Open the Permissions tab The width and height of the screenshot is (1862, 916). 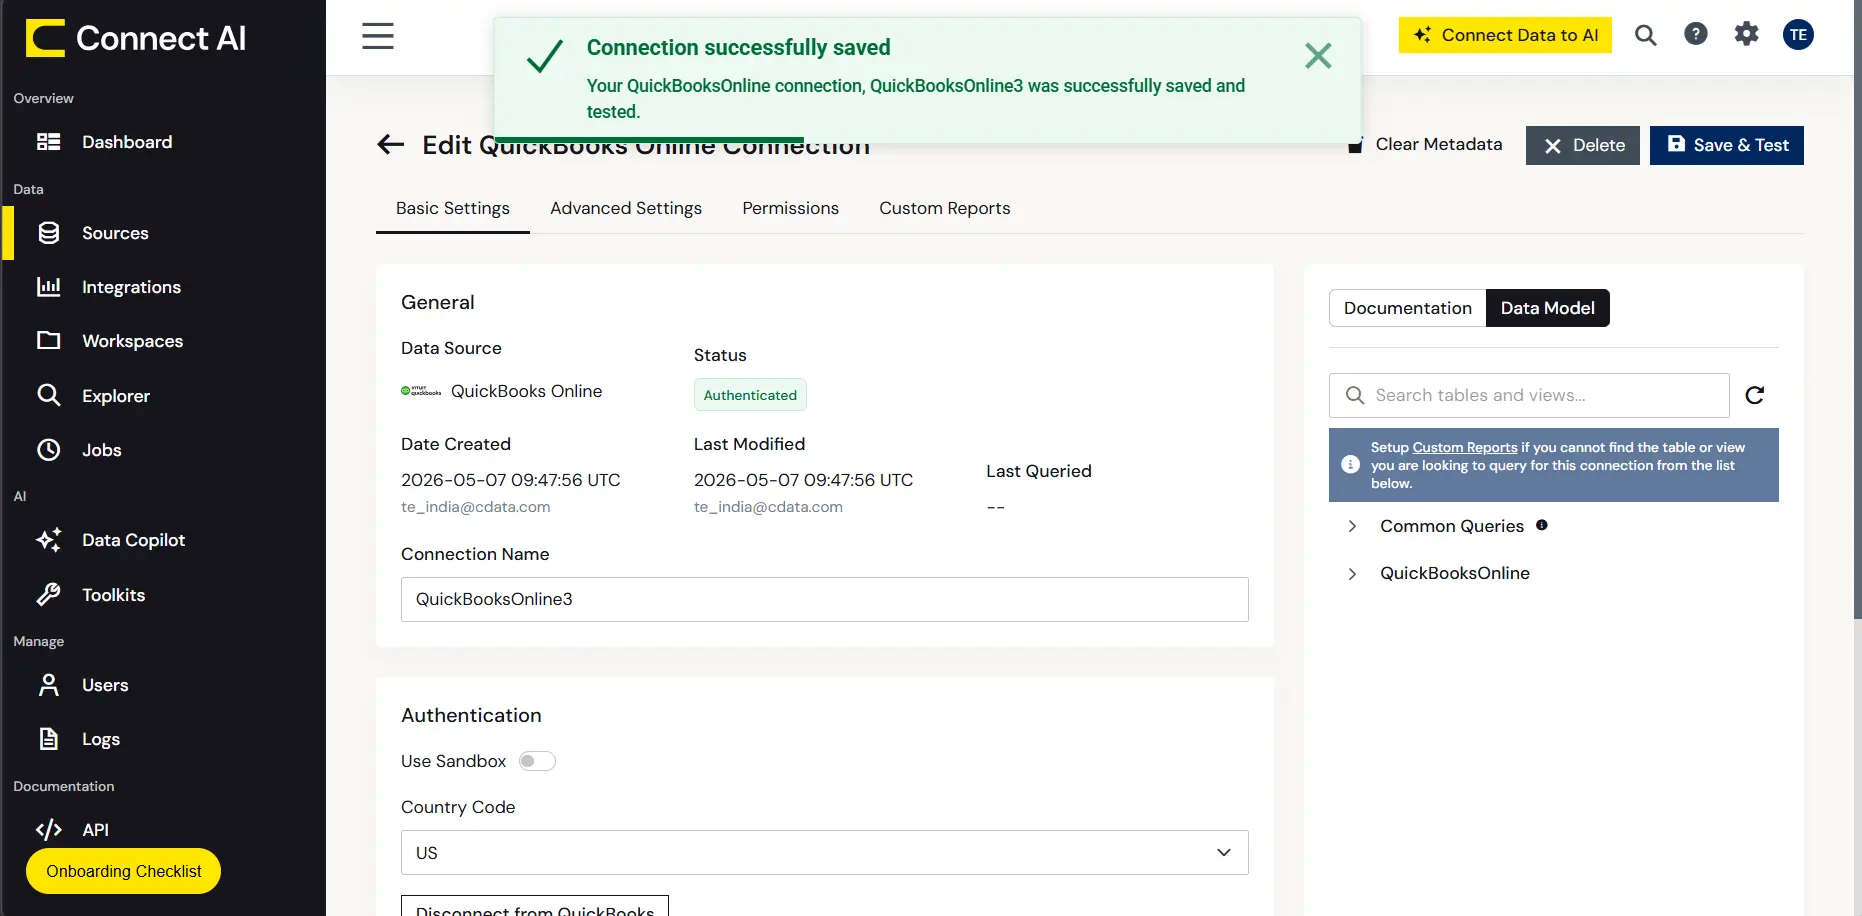click(x=790, y=208)
